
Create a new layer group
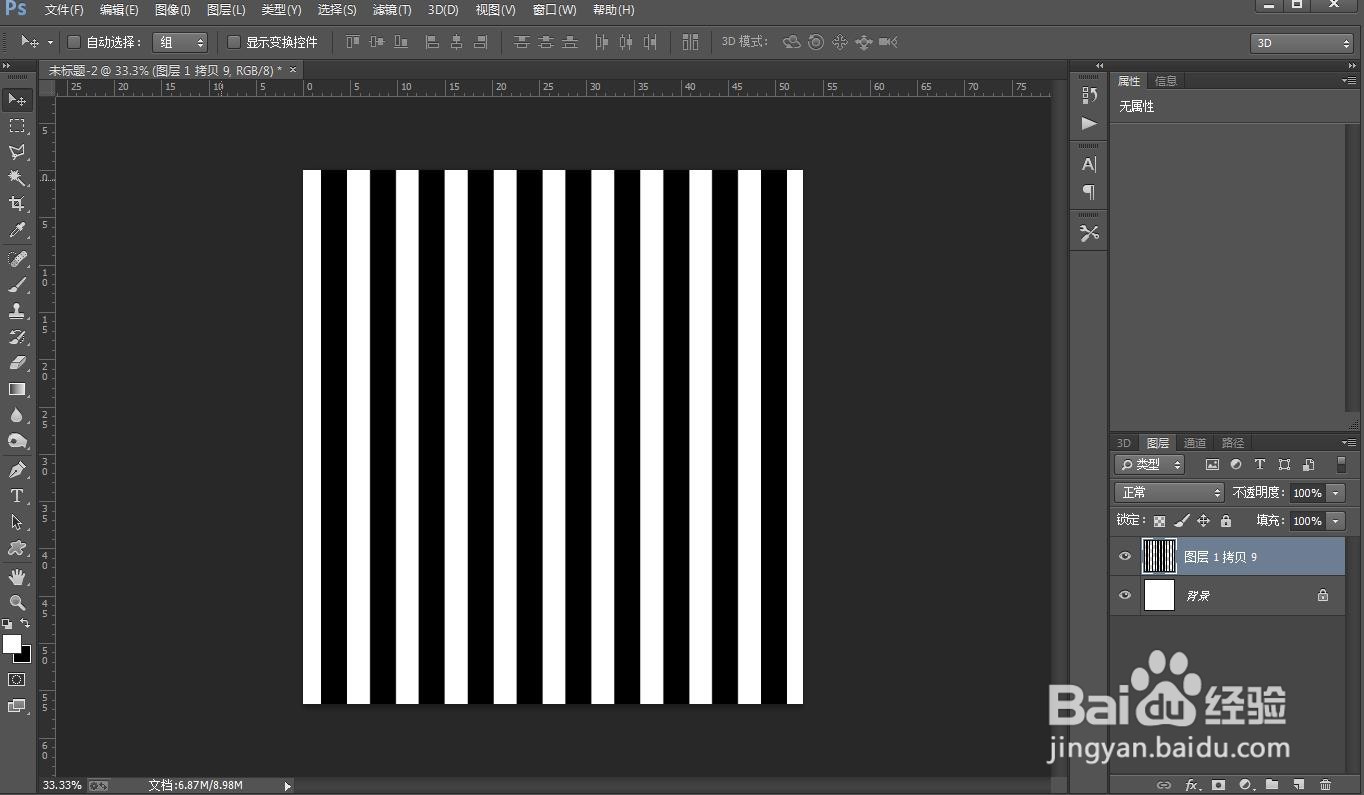[x=1272, y=785]
